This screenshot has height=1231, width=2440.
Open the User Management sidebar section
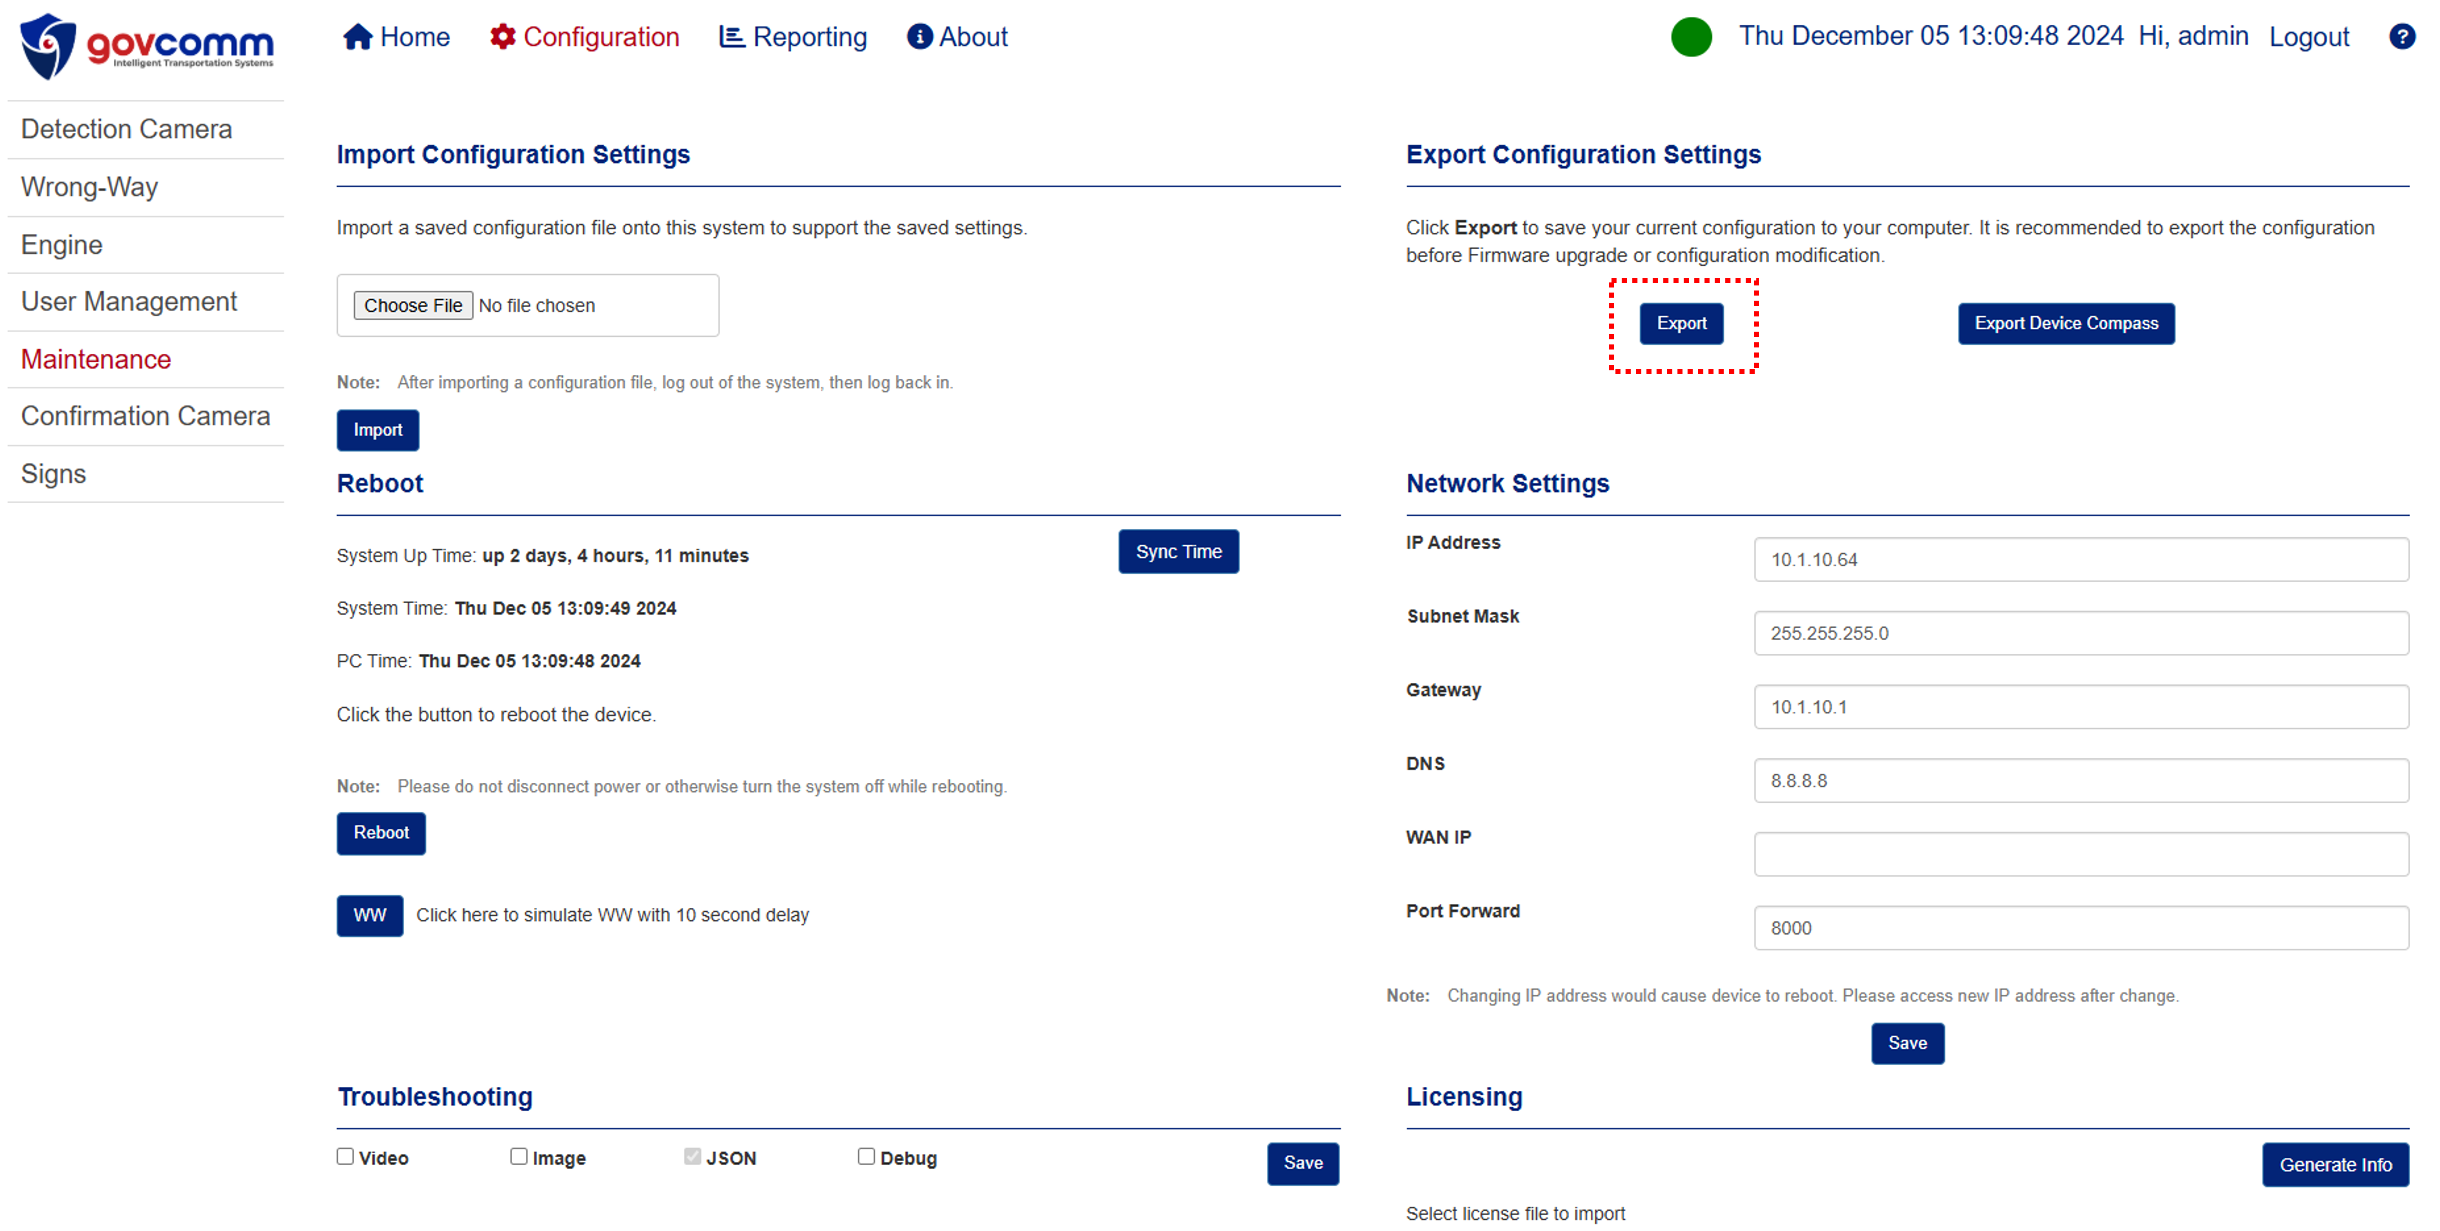click(x=129, y=301)
